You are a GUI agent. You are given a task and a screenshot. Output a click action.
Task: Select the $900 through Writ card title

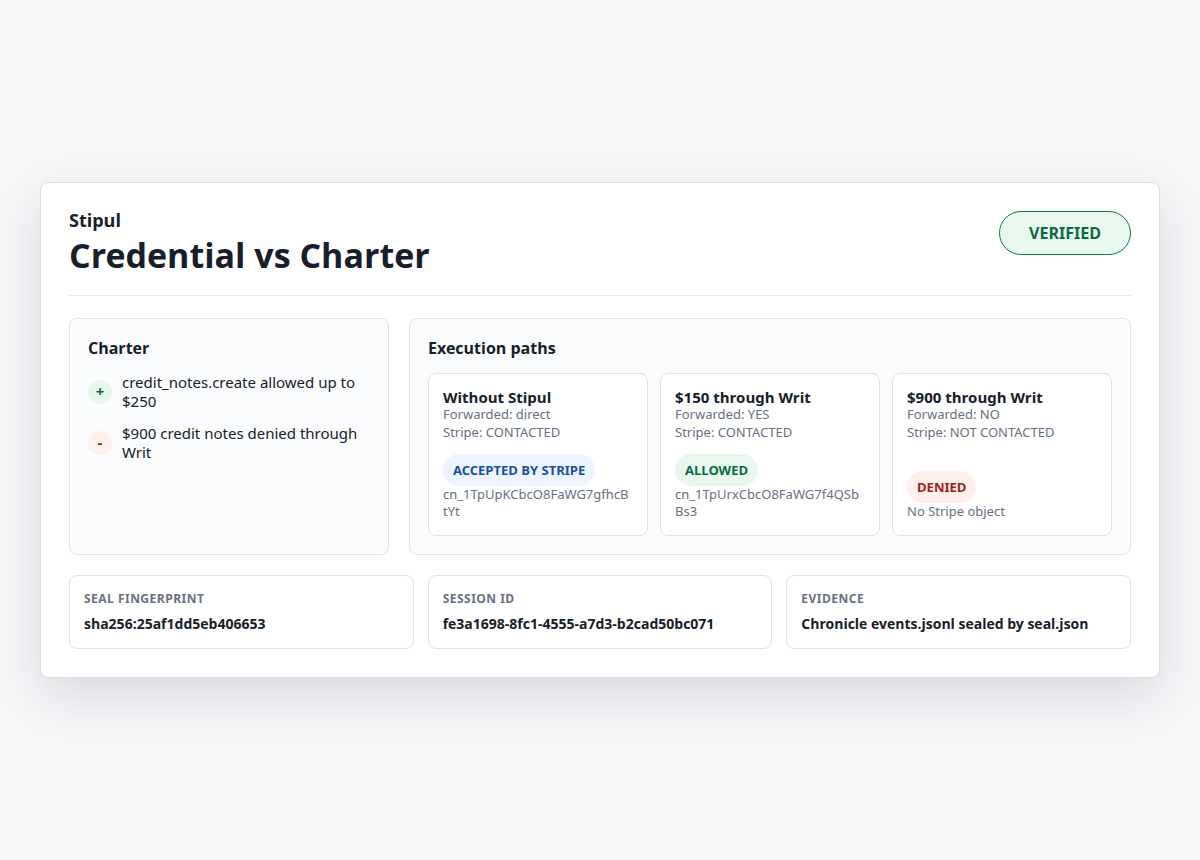[975, 398]
